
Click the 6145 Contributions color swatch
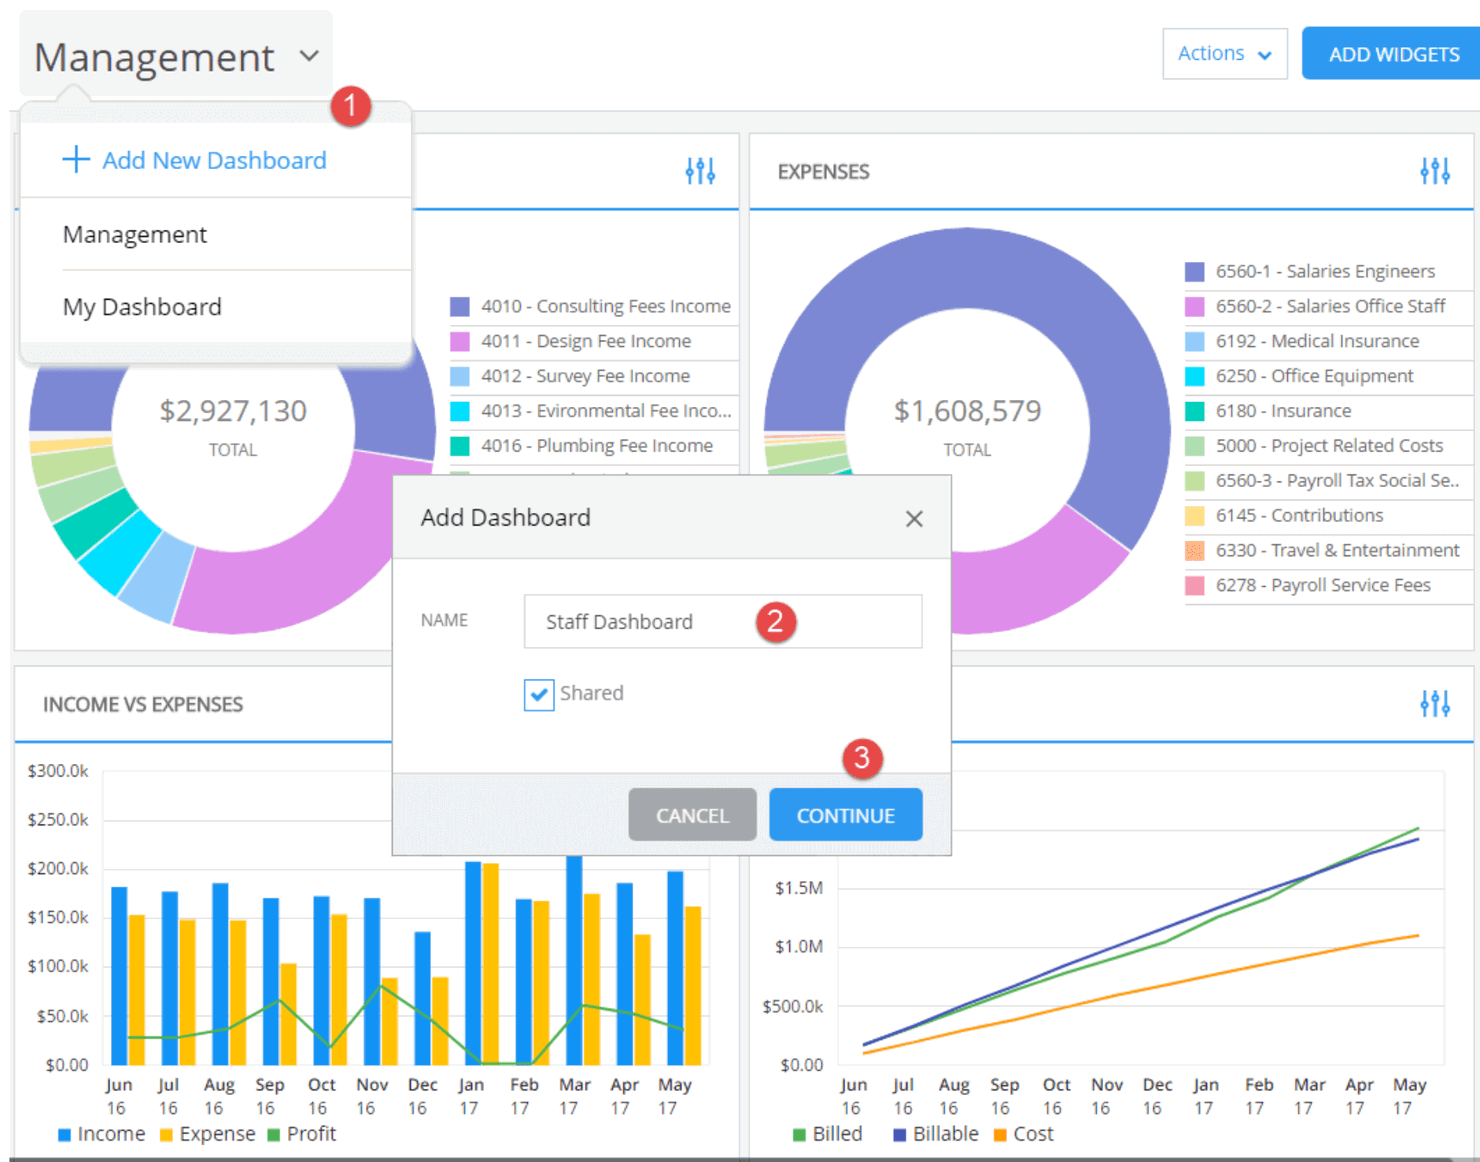(x=1194, y=516)
